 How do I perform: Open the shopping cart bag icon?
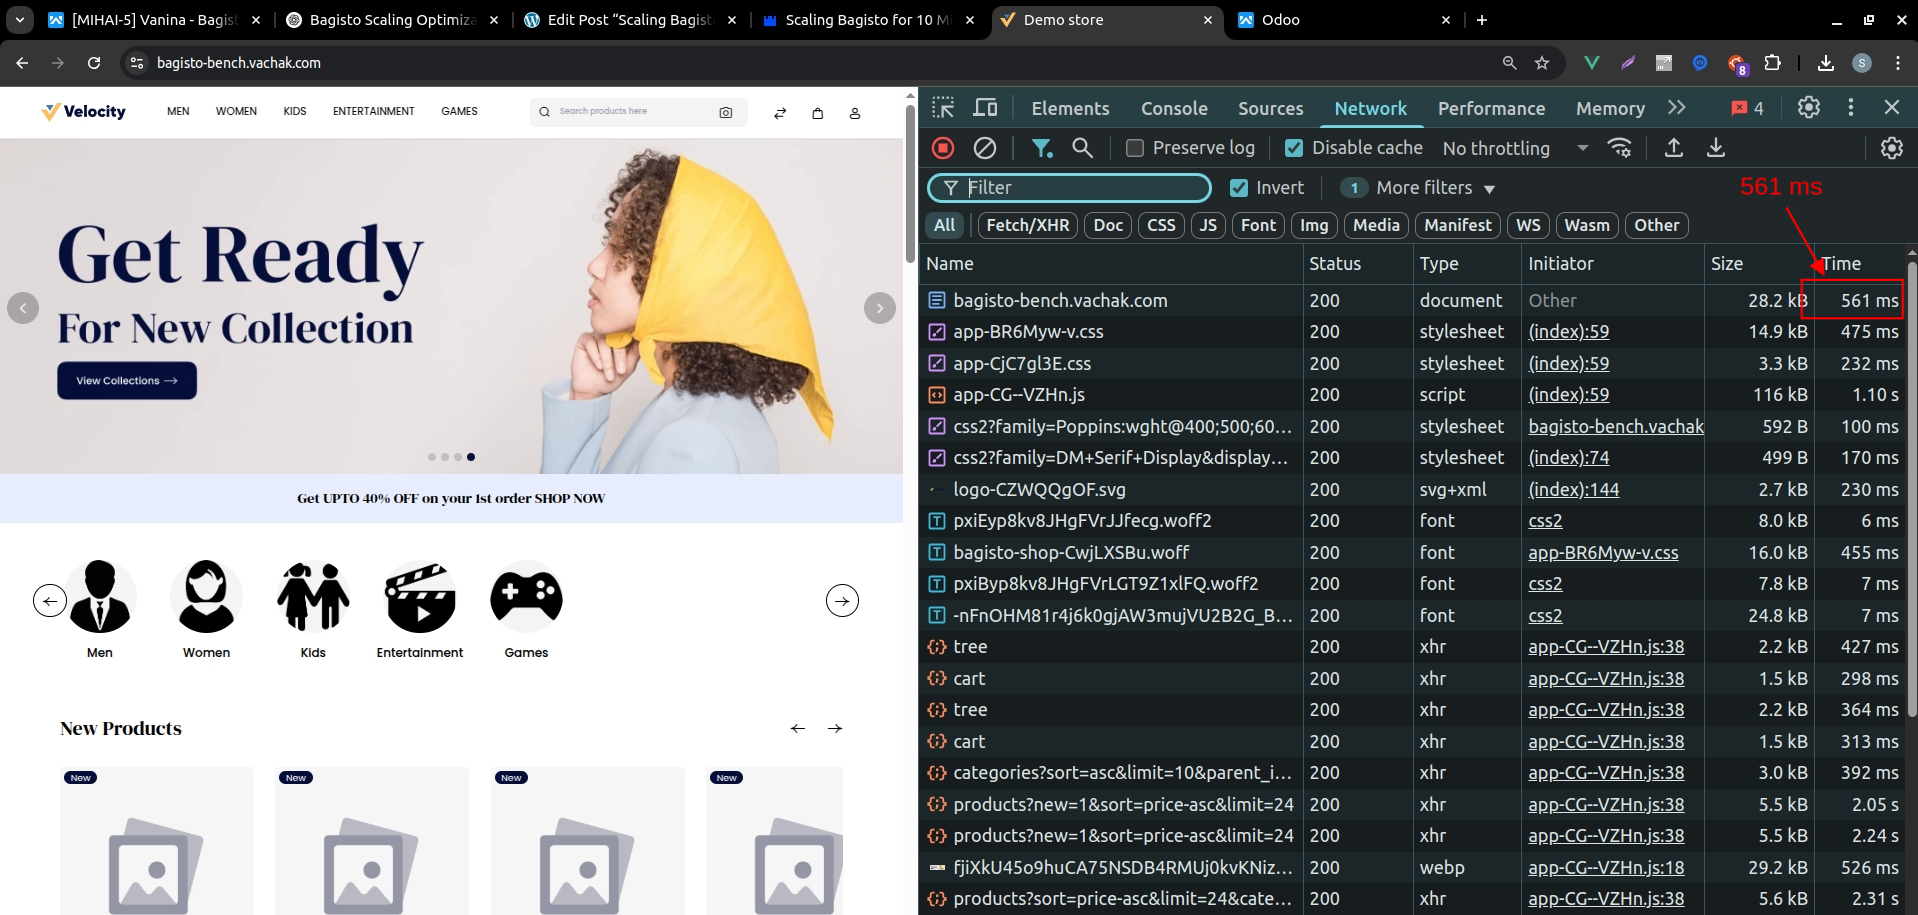coord(818,113)
